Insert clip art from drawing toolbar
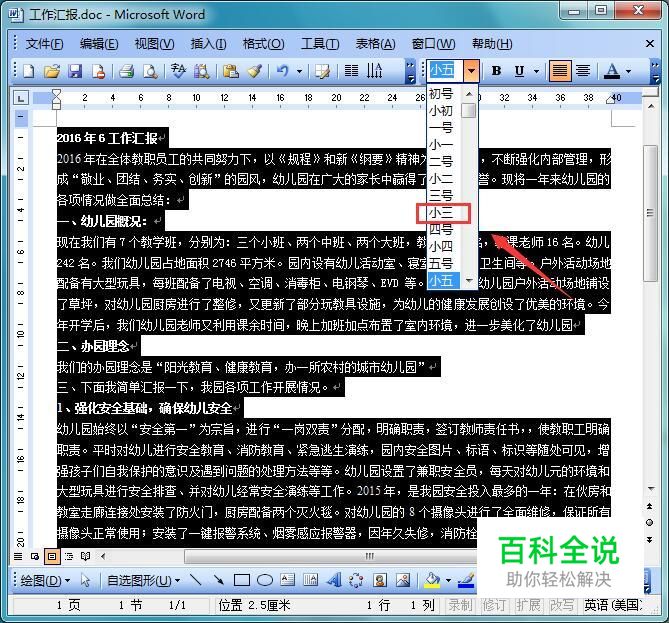669x623 pixels. [380, 580]
